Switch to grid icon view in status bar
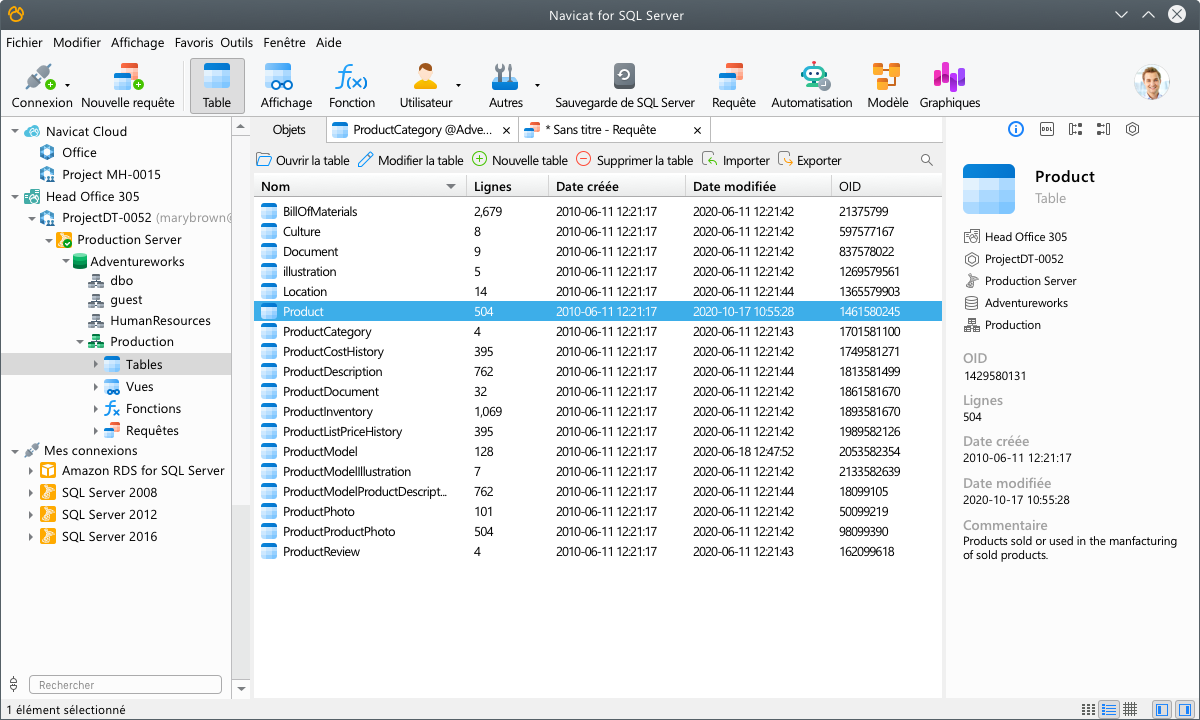 click(x=1130, y=709)
